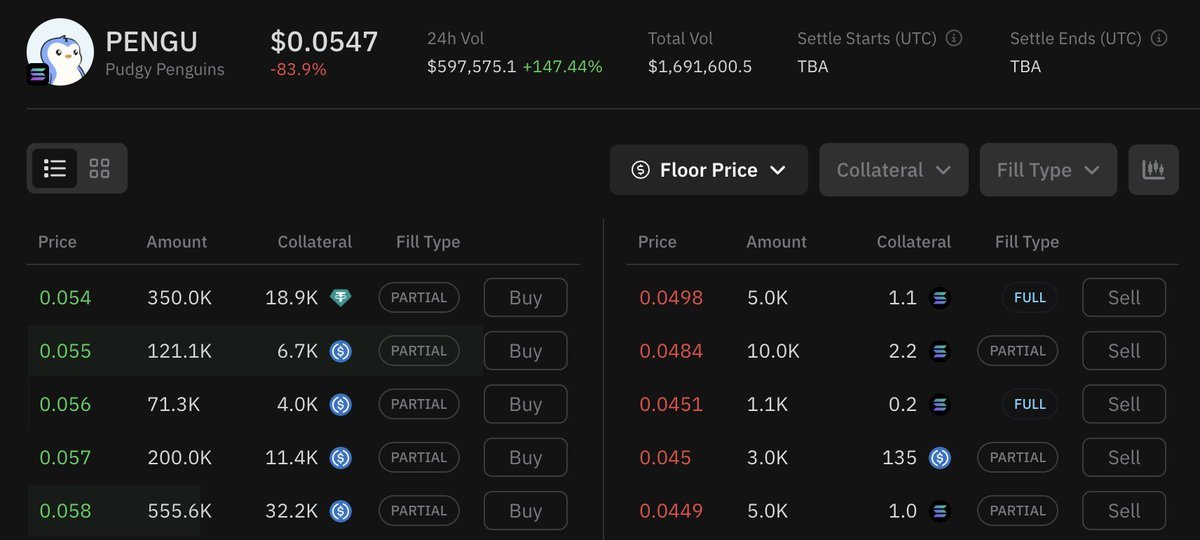This screenshot has height=540, width=1200.
Task: Click the Amount column header in sell table
Action: (776, 242)
